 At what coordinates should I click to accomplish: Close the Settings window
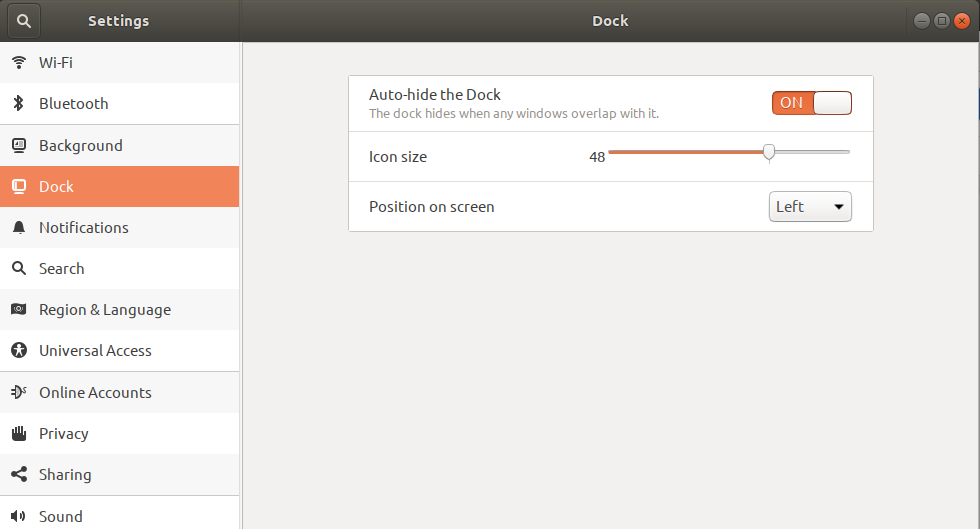click(x=962, y=21)
